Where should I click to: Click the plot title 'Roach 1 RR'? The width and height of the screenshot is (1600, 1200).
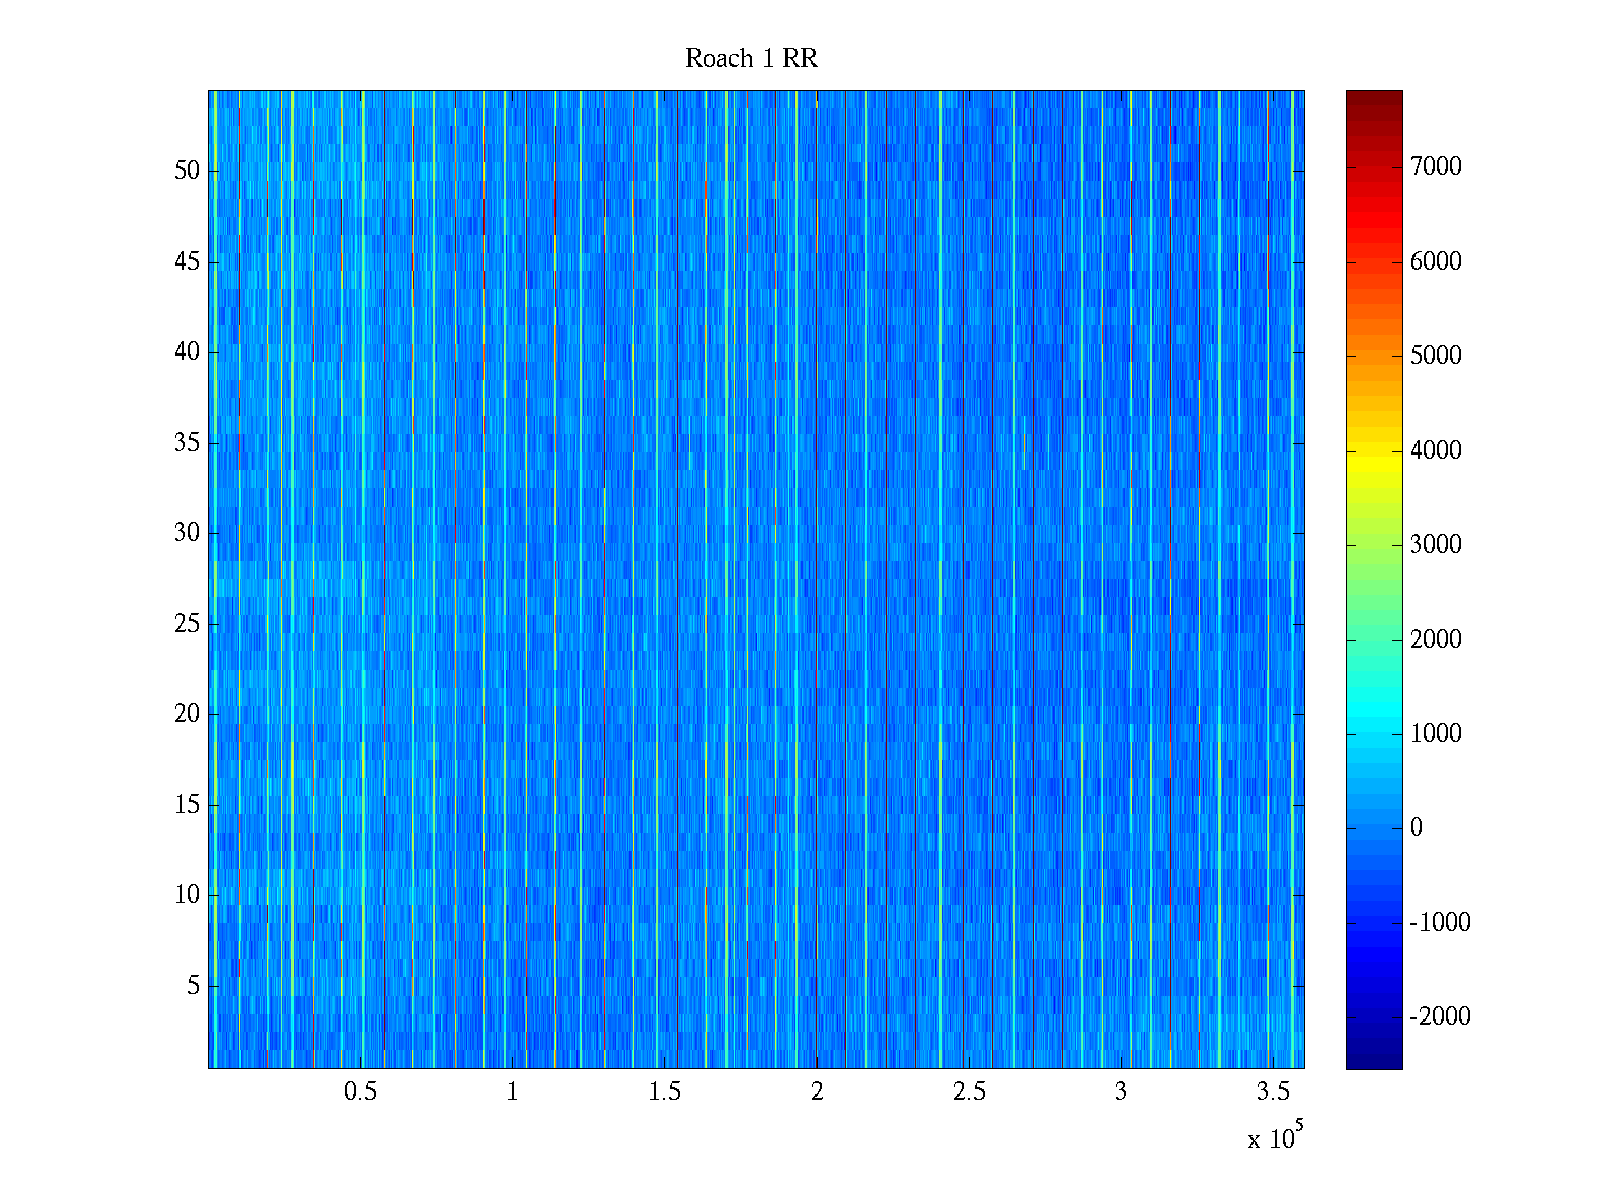point(751,59)
